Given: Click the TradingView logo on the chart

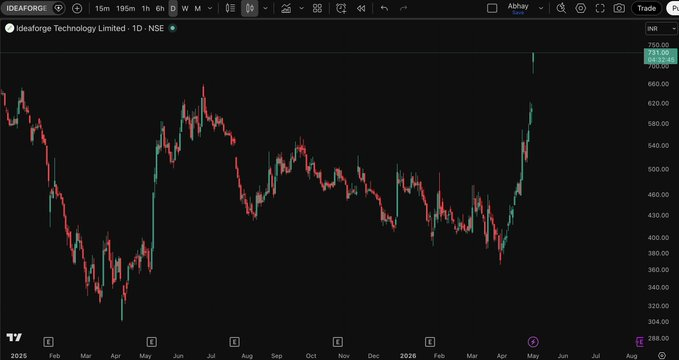Looking at the screenshot, I should [x=14, y=337].
